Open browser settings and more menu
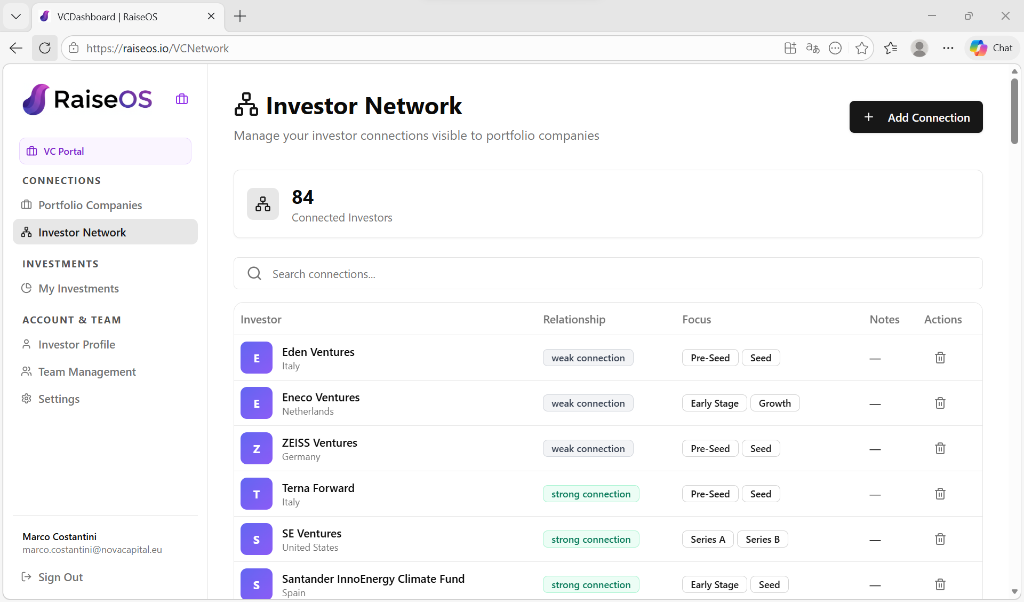The width and height of the screenshot is (1024, 602). coord(948,48)
